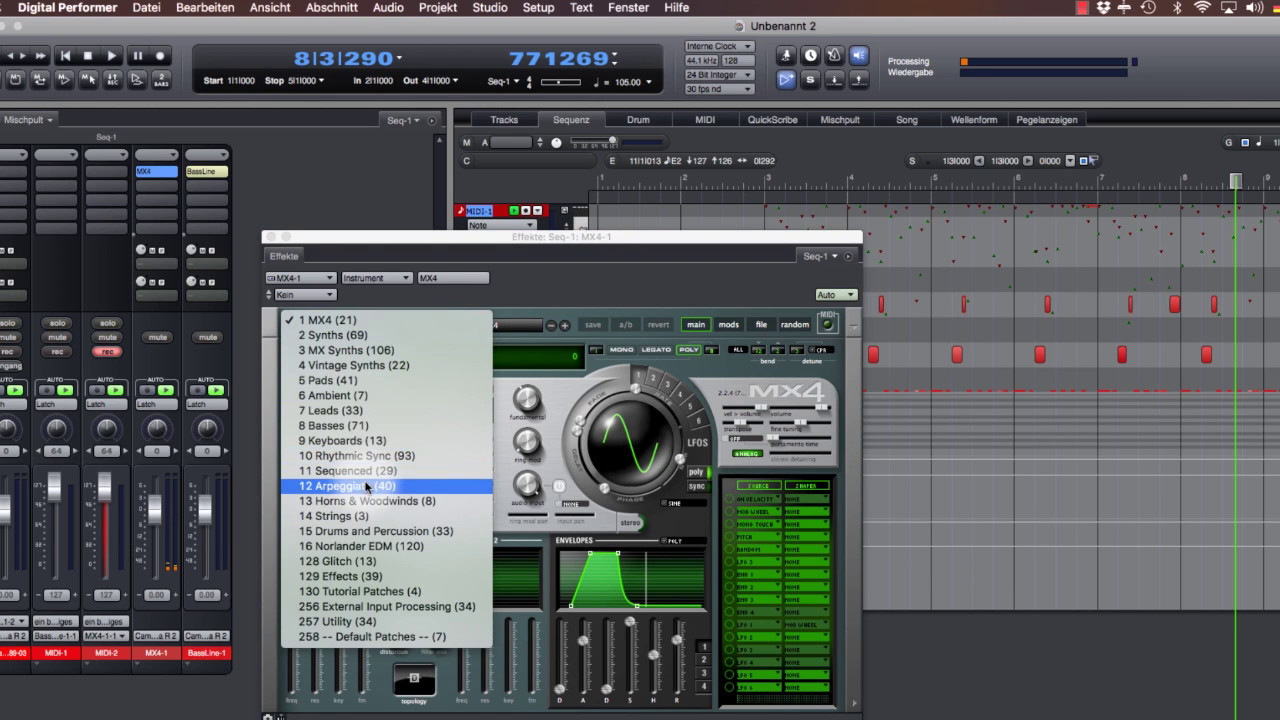Click the playhead marker on the timeline ruler
Screen dimensions: 1280x720
1236,181
